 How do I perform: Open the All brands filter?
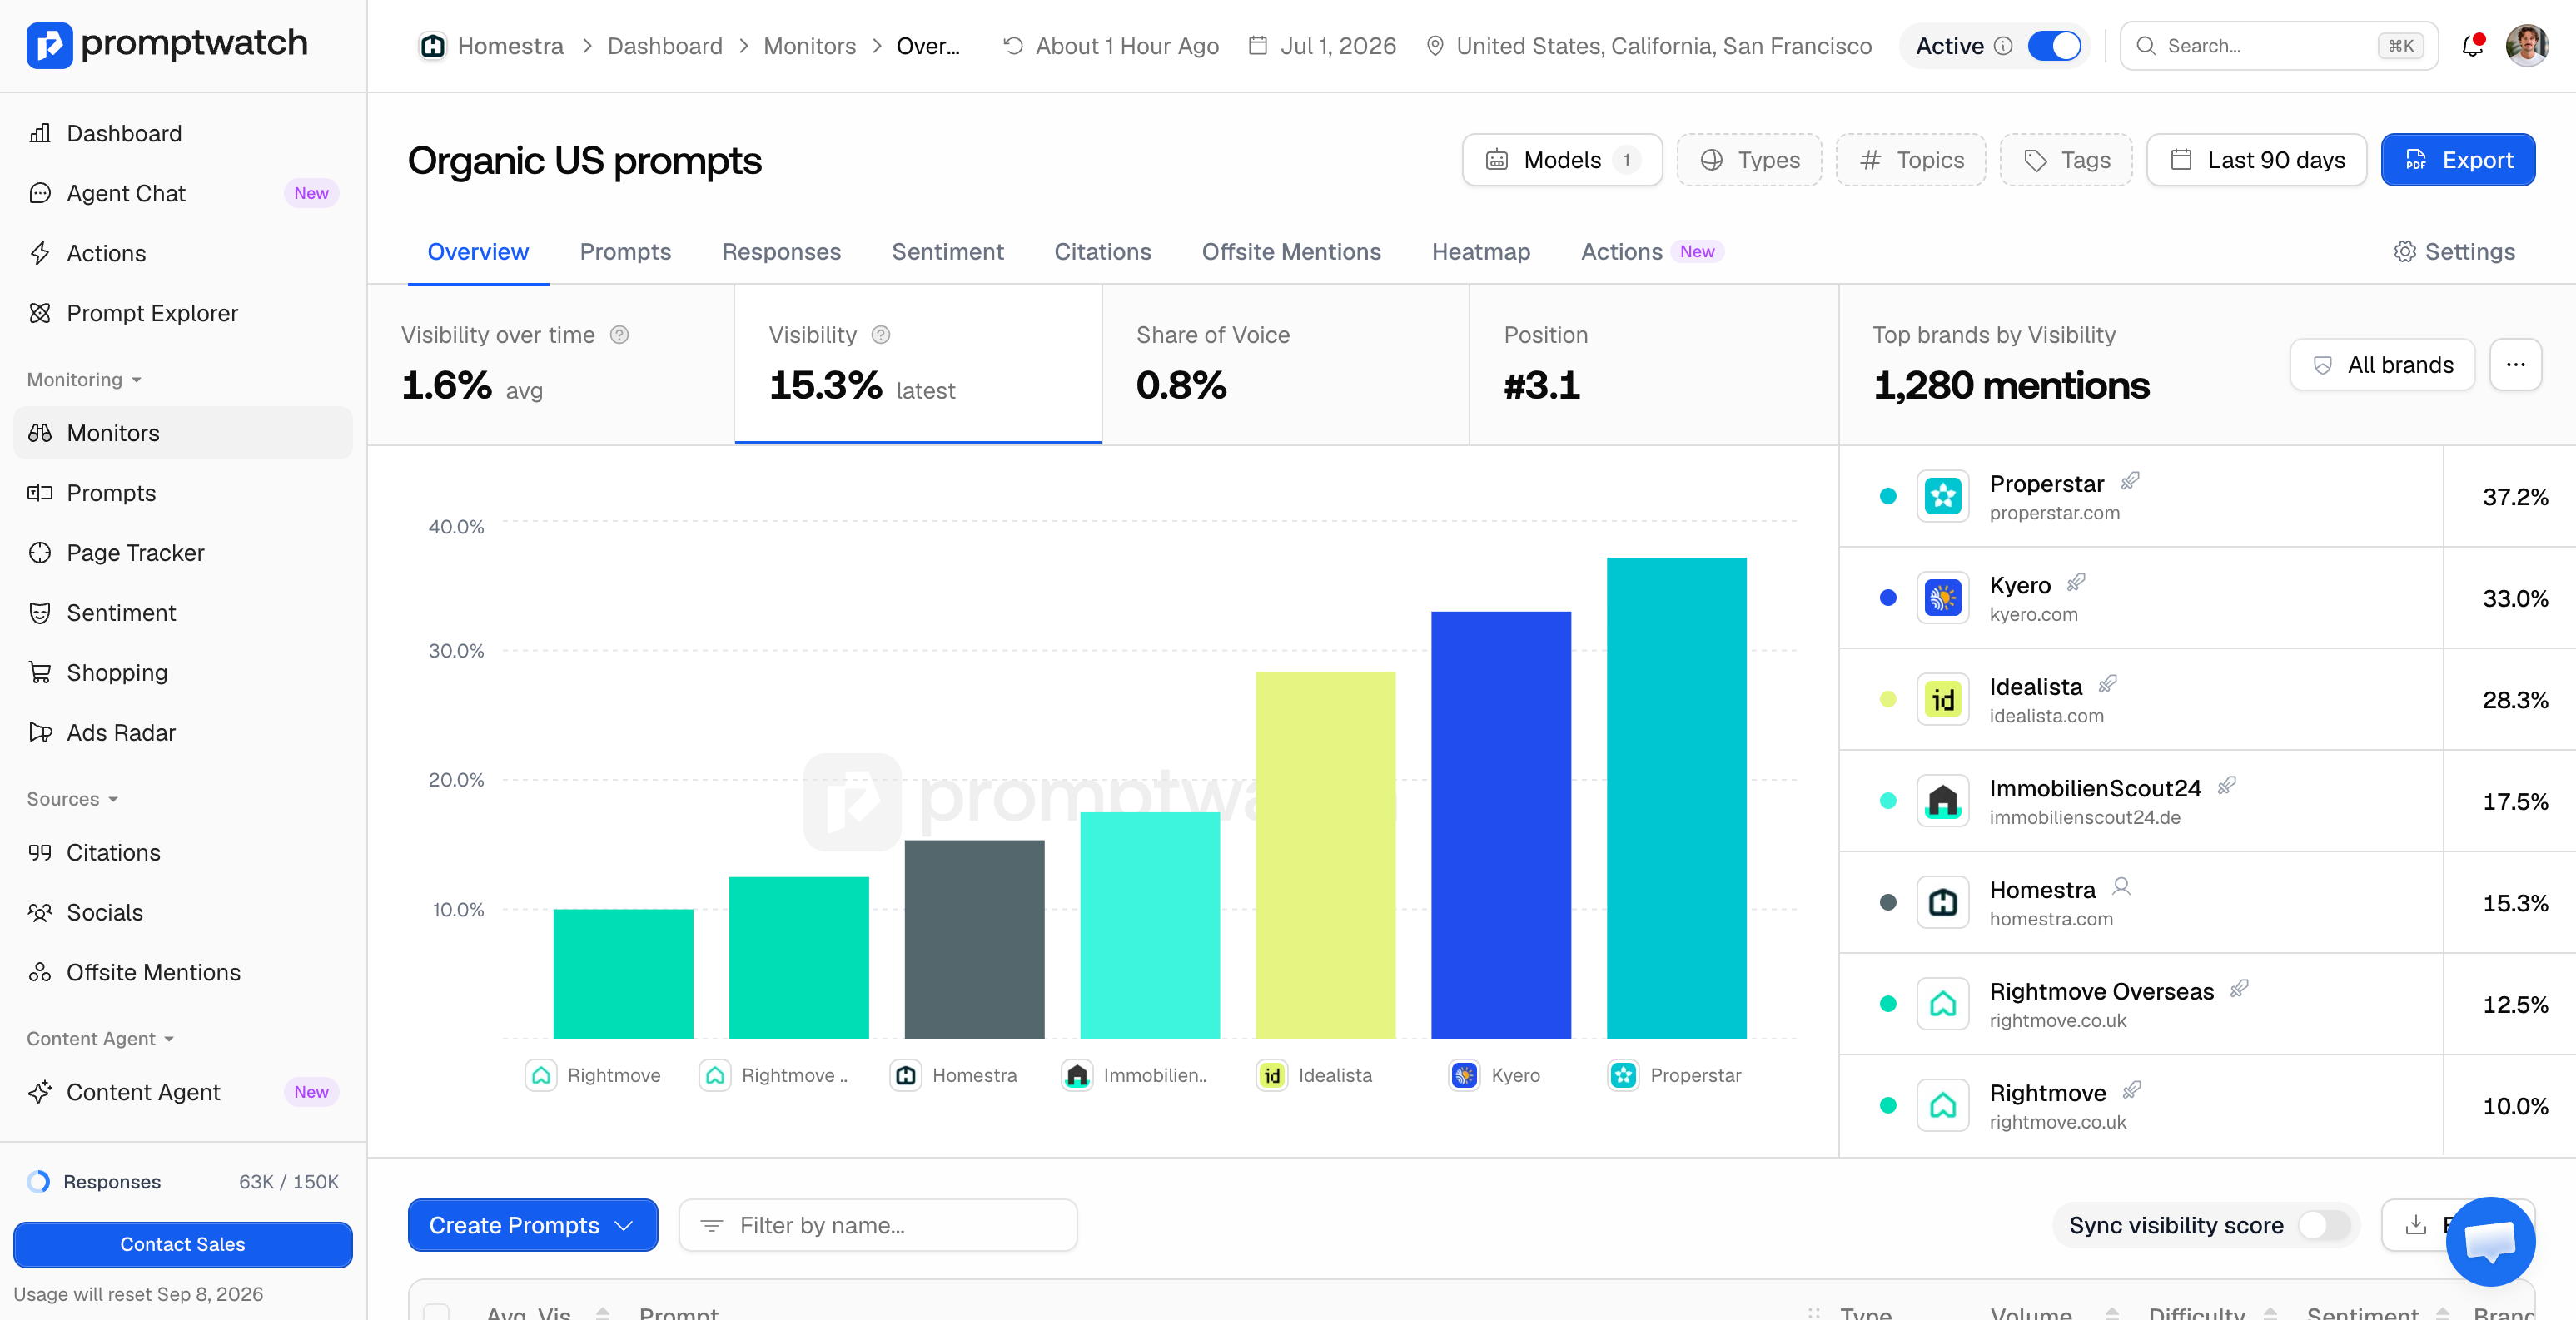(x=2382, y=365)
